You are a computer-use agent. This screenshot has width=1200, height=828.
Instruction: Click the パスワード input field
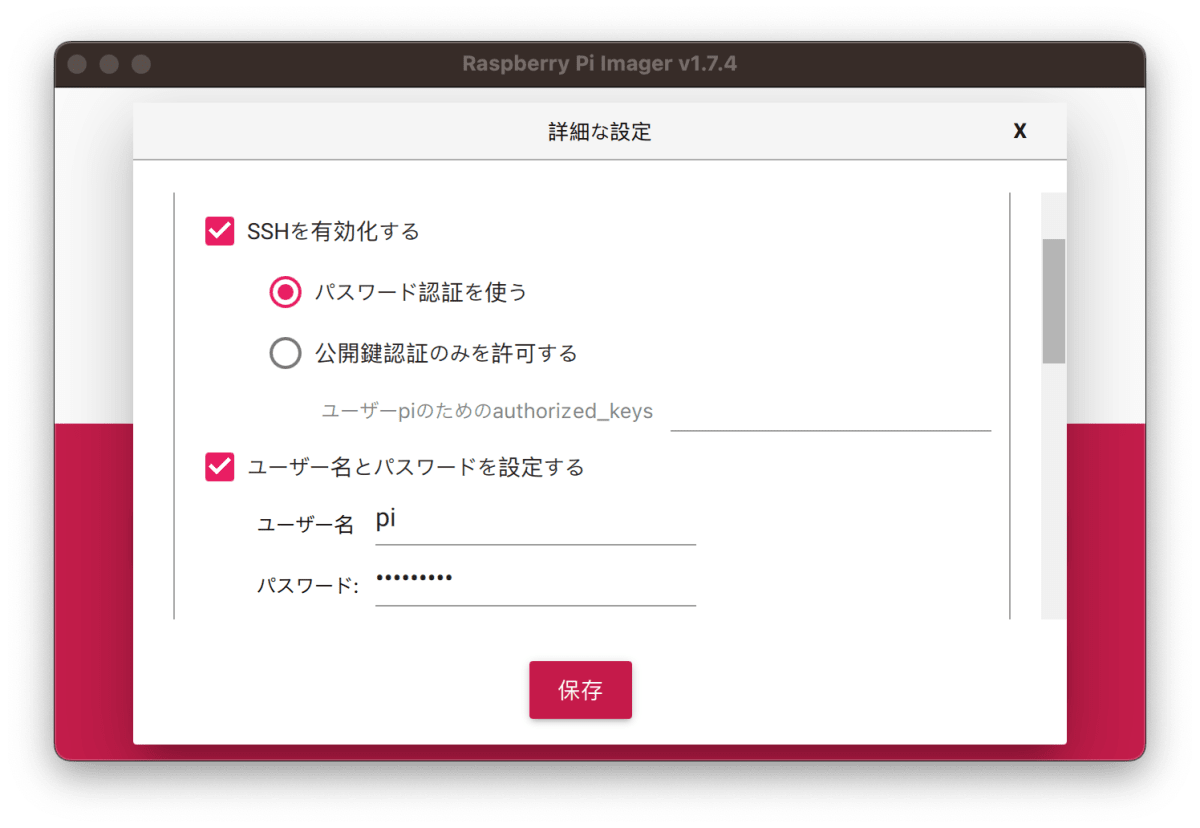pyautogui.click(x=535, y=583)
